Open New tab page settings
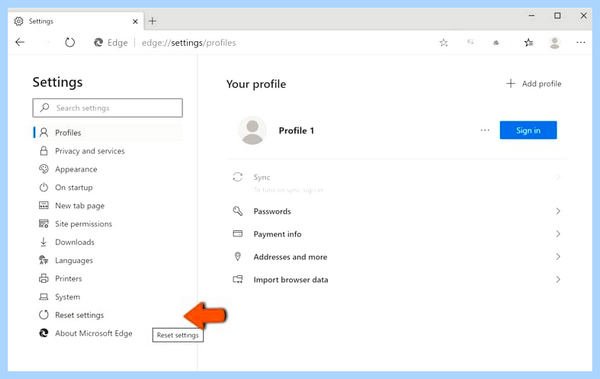The image size is (600, 379). [79, 206]
